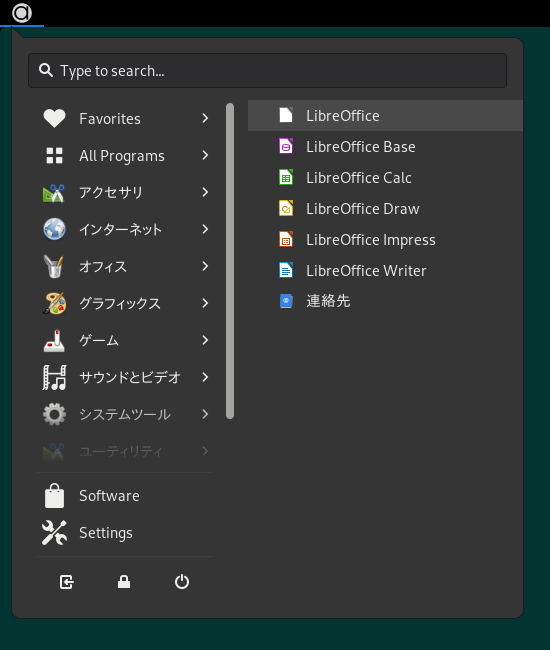550x650 pixels.
Task: Click the category list vertical scrollbar
Action: click(230, 261)
